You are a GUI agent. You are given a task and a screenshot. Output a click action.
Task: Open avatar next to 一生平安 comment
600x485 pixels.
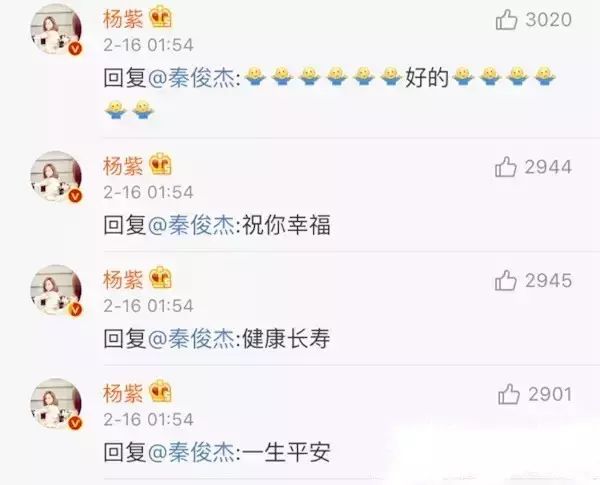56,404
